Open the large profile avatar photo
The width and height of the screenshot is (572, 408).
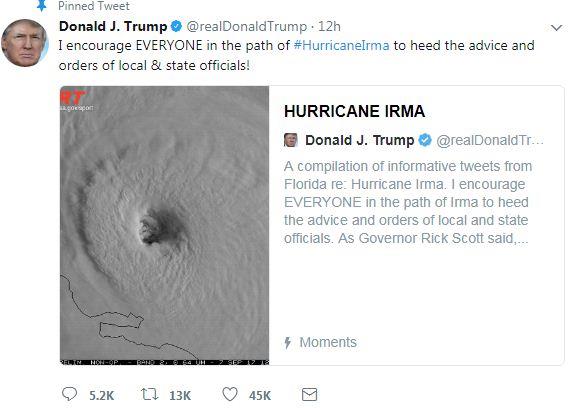25,43
